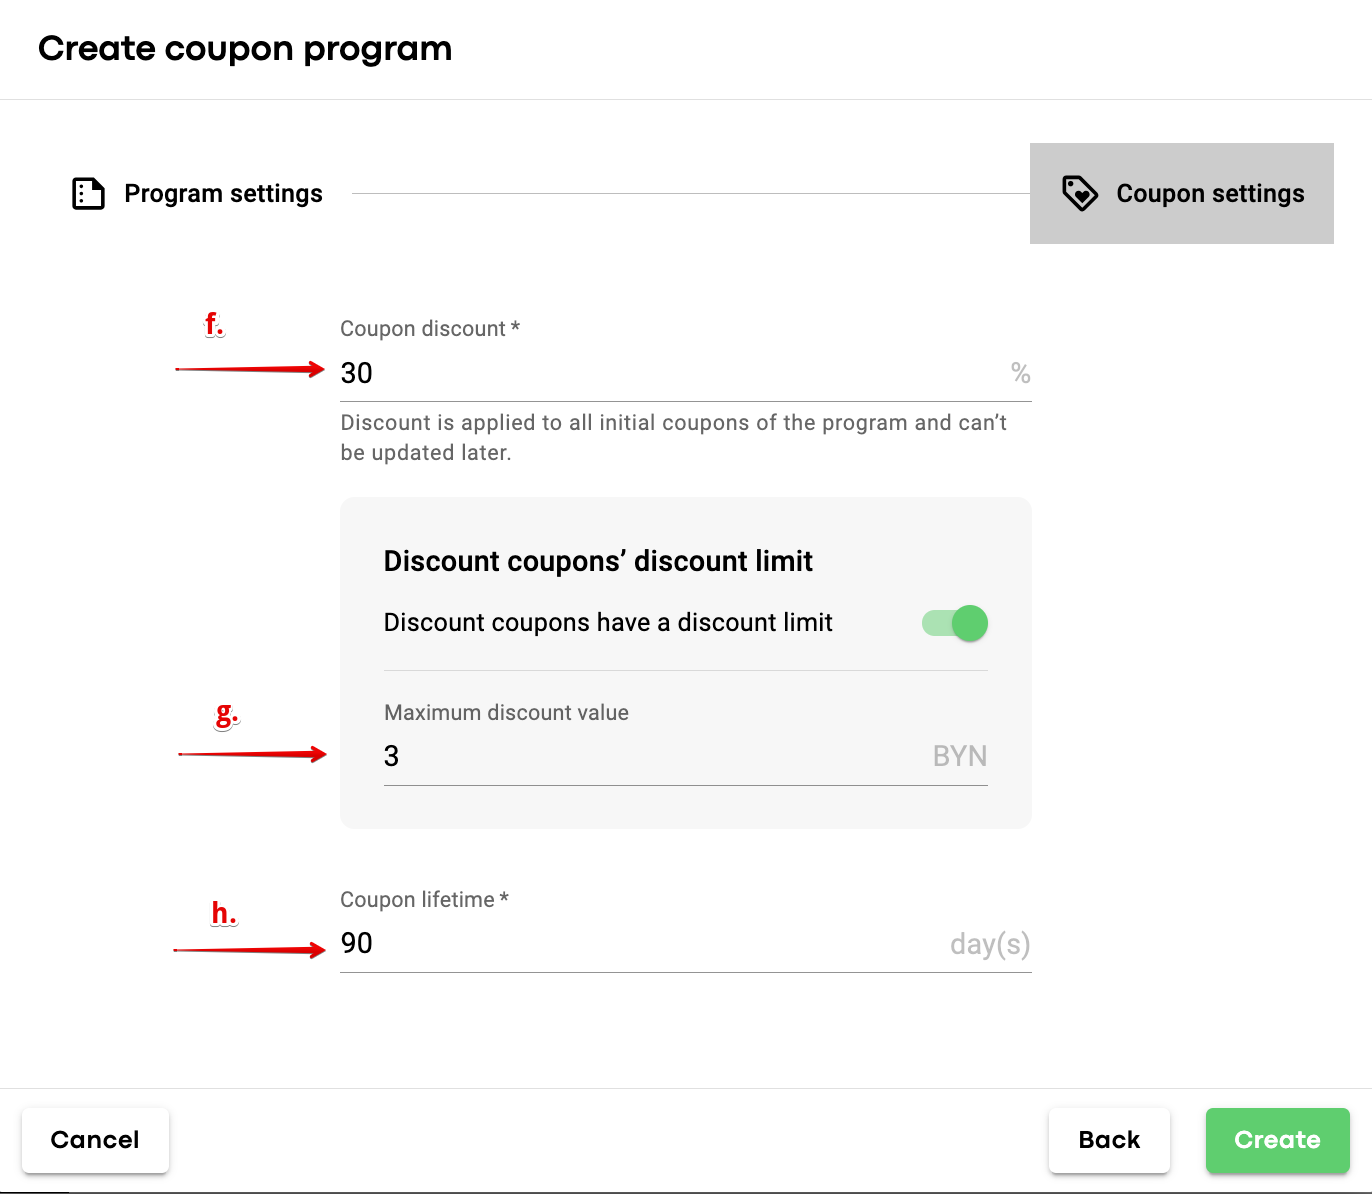Click the red letter h annotation
Image resolution: width=1372 pixels, height=1194 pixels.
tap(224, 913)
